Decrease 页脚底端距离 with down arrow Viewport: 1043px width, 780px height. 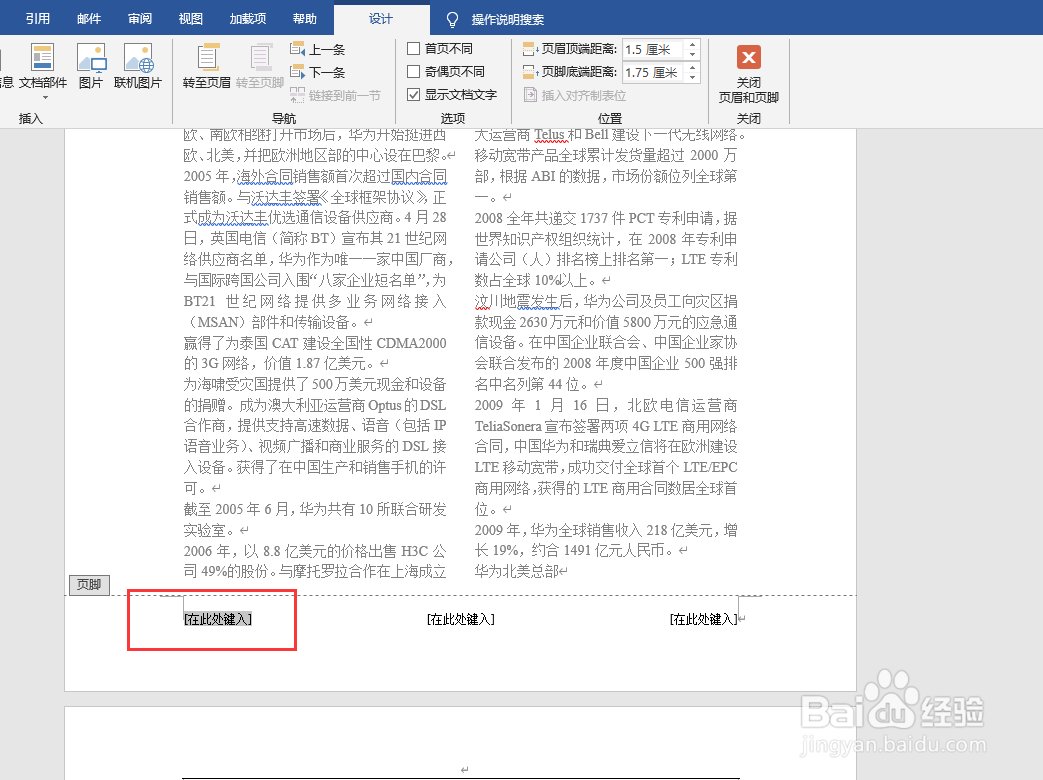tap(693, 76)
